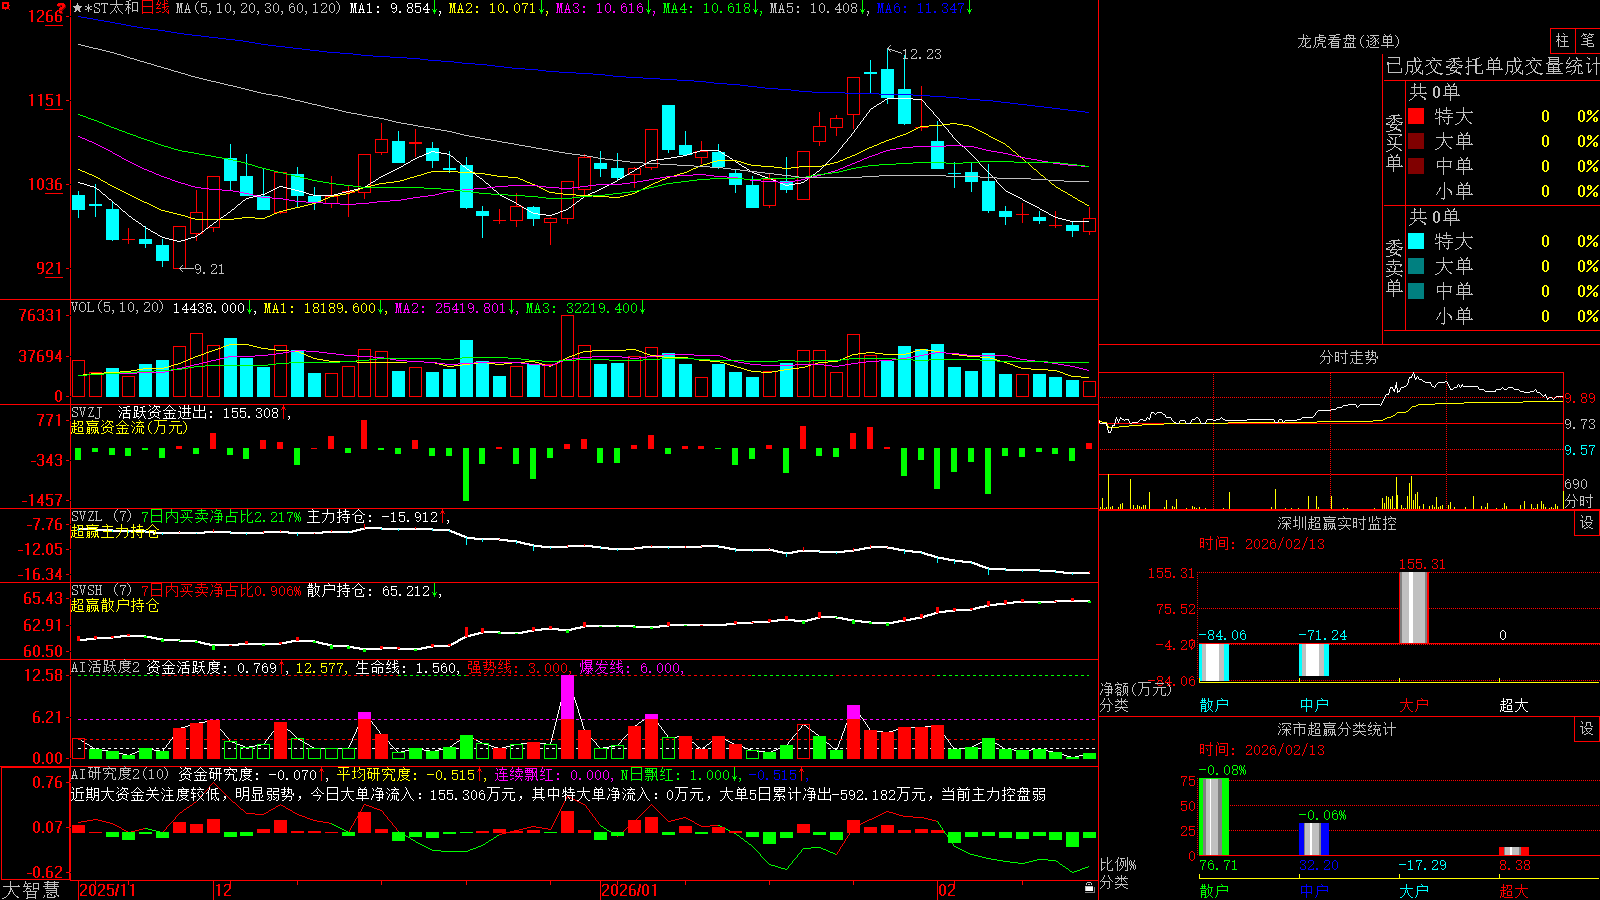Click the 分时走势 panel title
The height and width of the screenshot is (900, 1600).
(x=1348, y=357)
